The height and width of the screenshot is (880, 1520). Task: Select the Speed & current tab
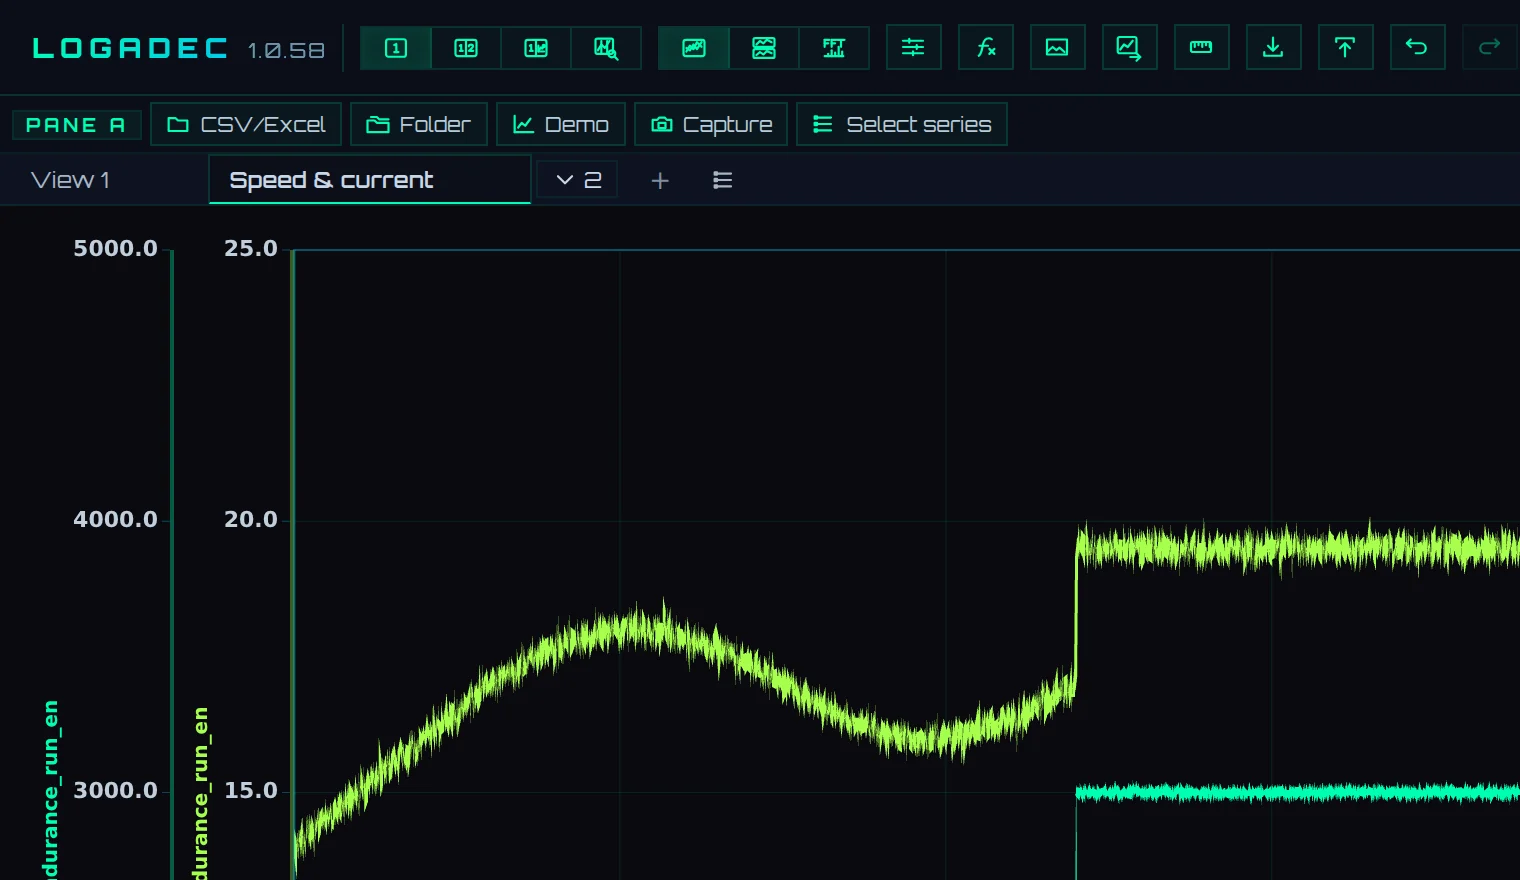point(370,180)
